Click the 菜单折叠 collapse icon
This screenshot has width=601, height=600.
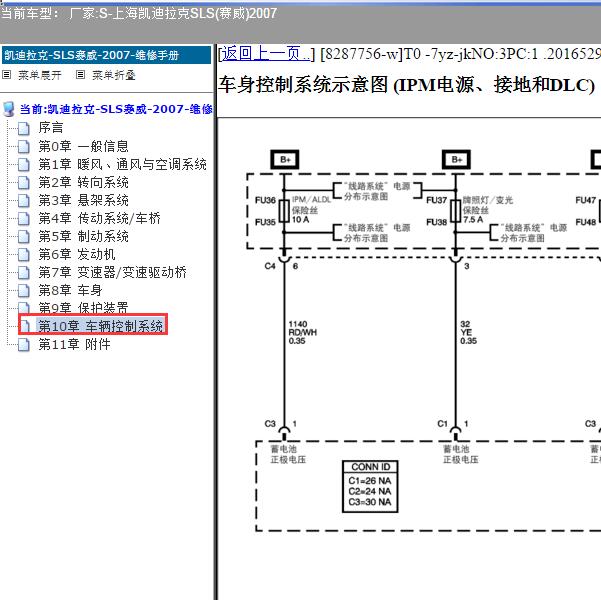pyautogui.click(x=80, y=75)
